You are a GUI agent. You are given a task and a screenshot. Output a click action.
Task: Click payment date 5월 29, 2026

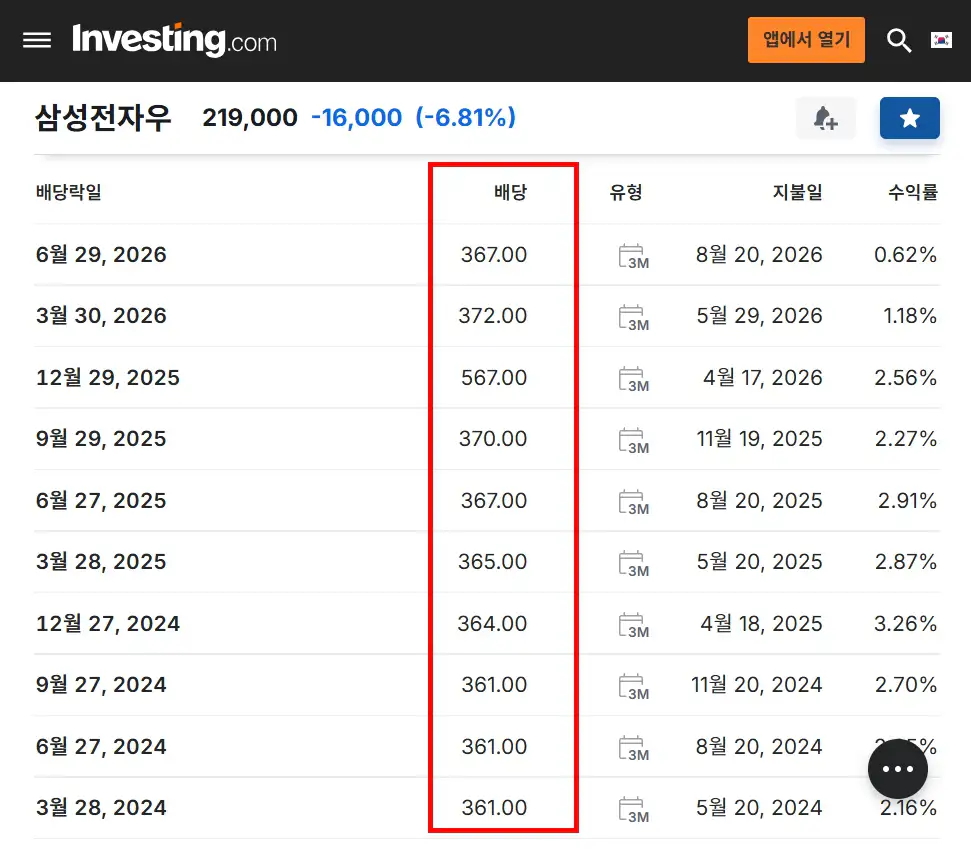(759, 316)
